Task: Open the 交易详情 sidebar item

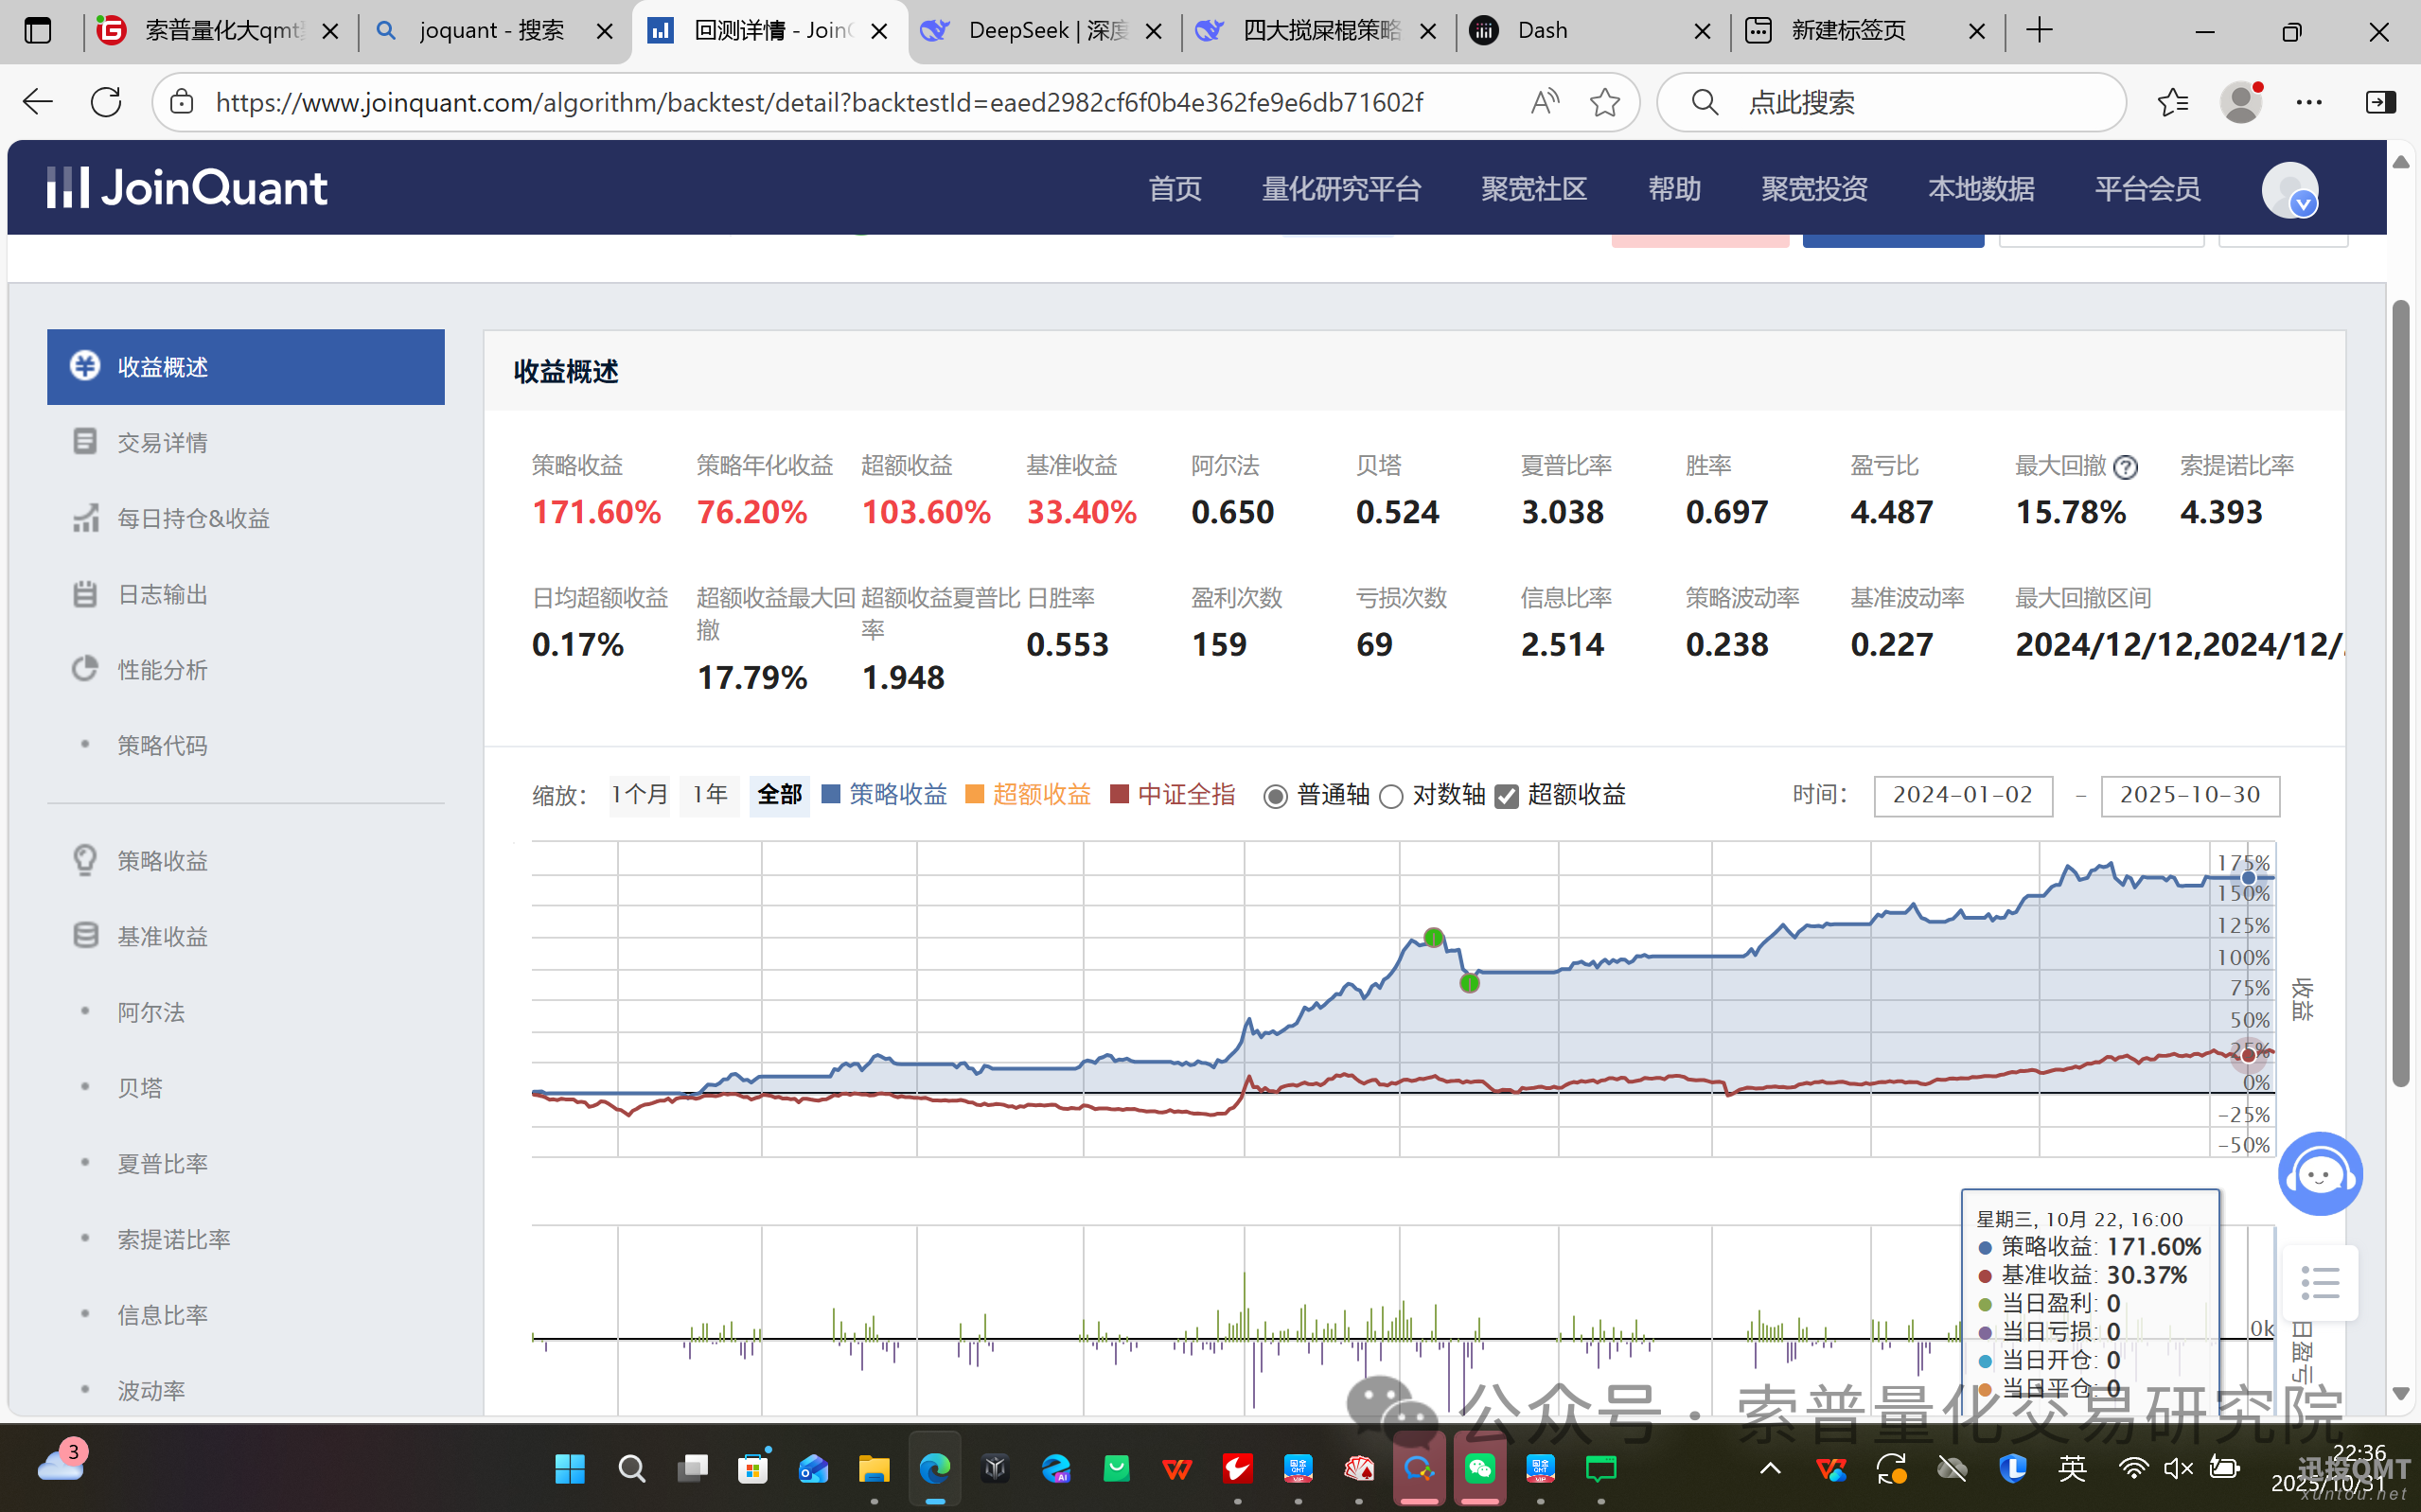Action: pyautogui.click(x=162, y=443)
